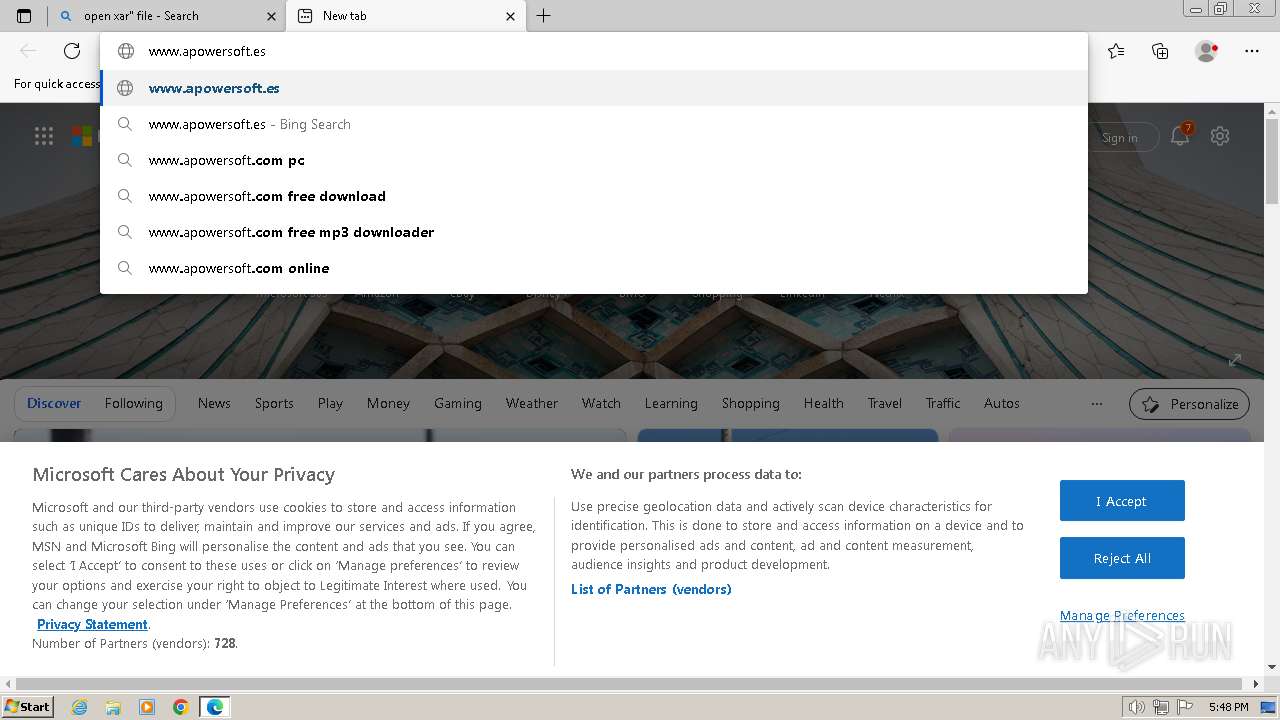Image resolution: width=1280 pixels, height=720 pixels.
Task: Open the Shopping category
Action: (x=751, y=403)
